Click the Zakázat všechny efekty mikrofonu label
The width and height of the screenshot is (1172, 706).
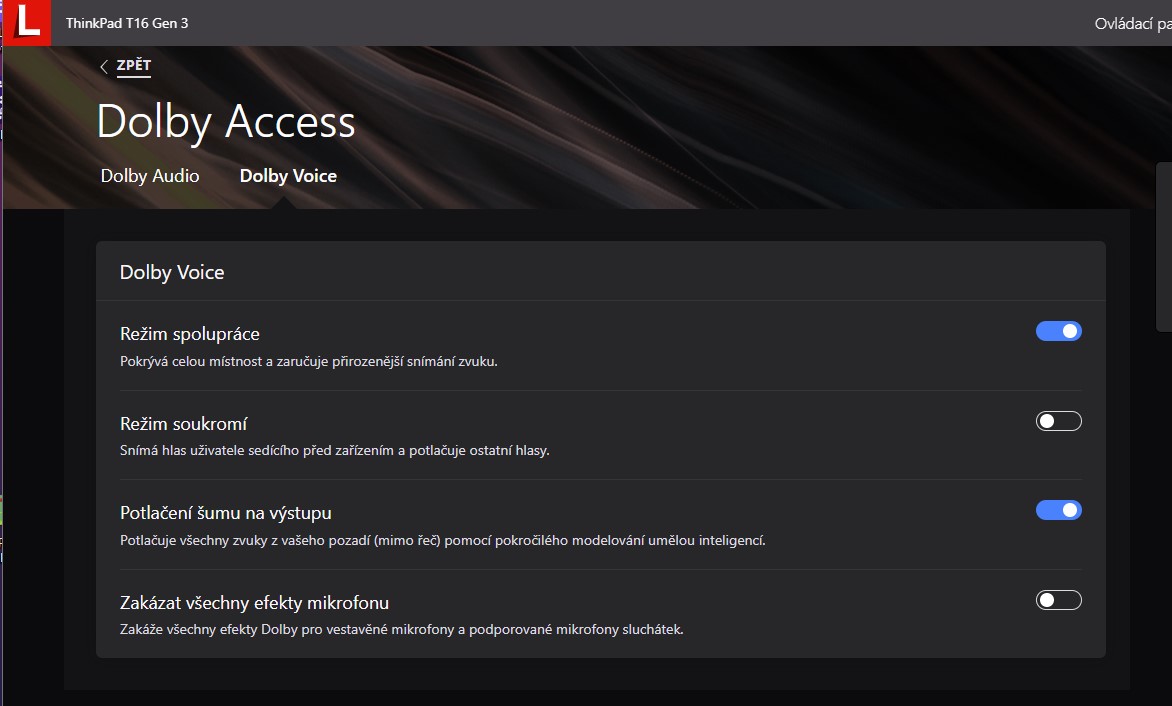[x=254, y=603]
